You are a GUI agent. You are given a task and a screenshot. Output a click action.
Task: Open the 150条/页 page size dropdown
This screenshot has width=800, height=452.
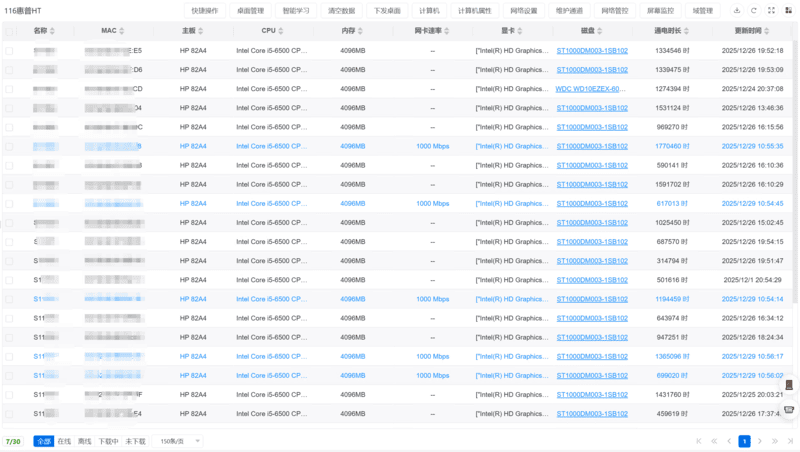pos(180,441)
